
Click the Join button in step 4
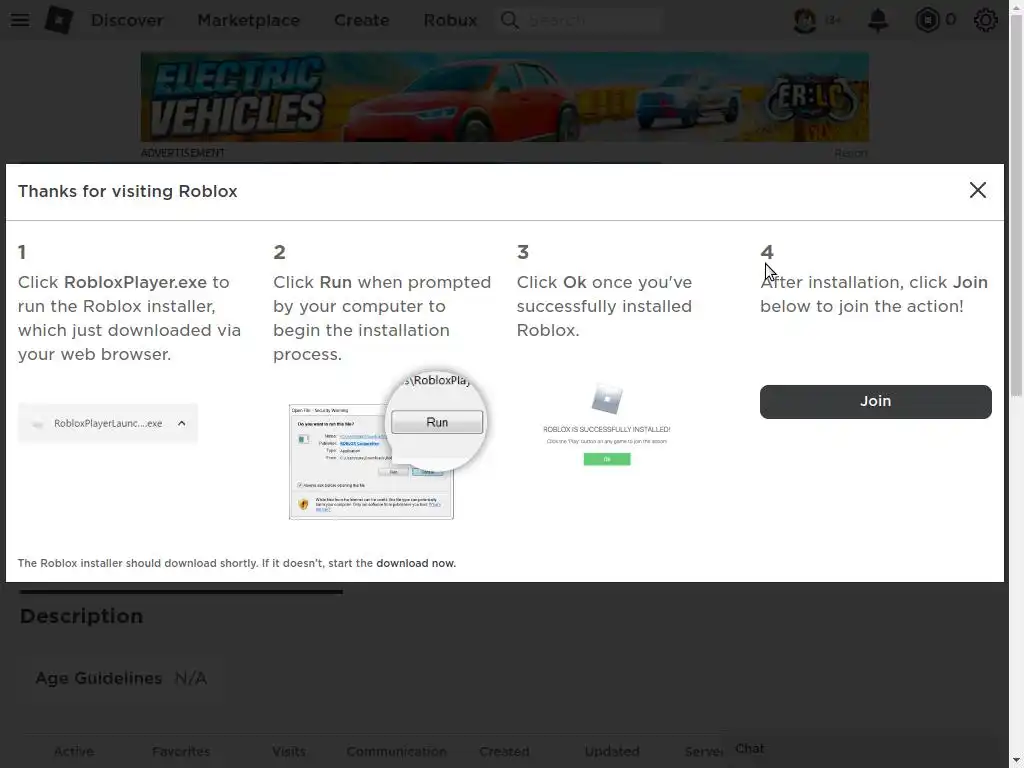[x=875, y=402]
